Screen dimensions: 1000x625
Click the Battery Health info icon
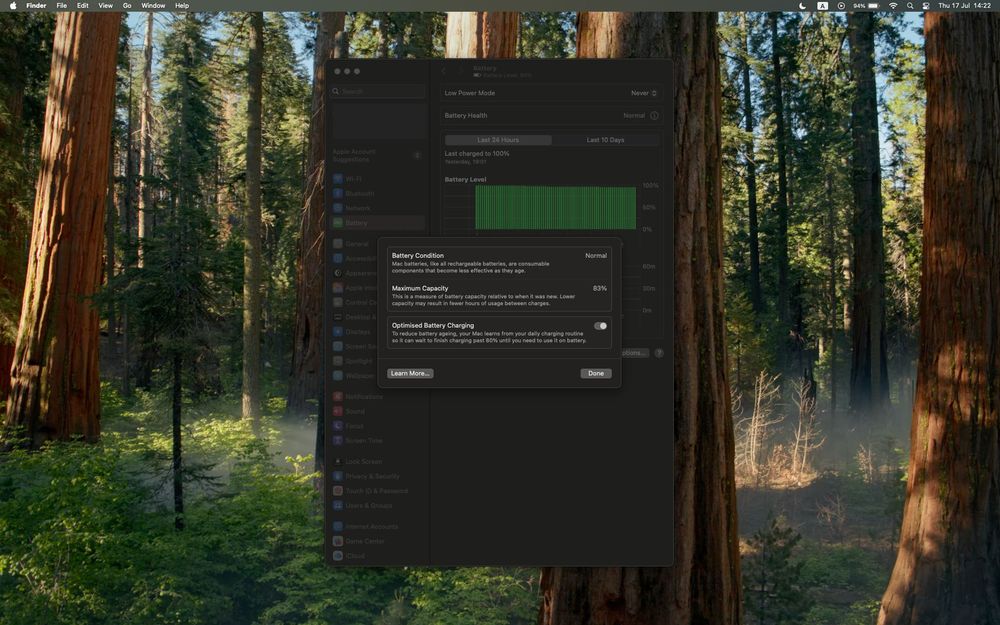point(654,116)
